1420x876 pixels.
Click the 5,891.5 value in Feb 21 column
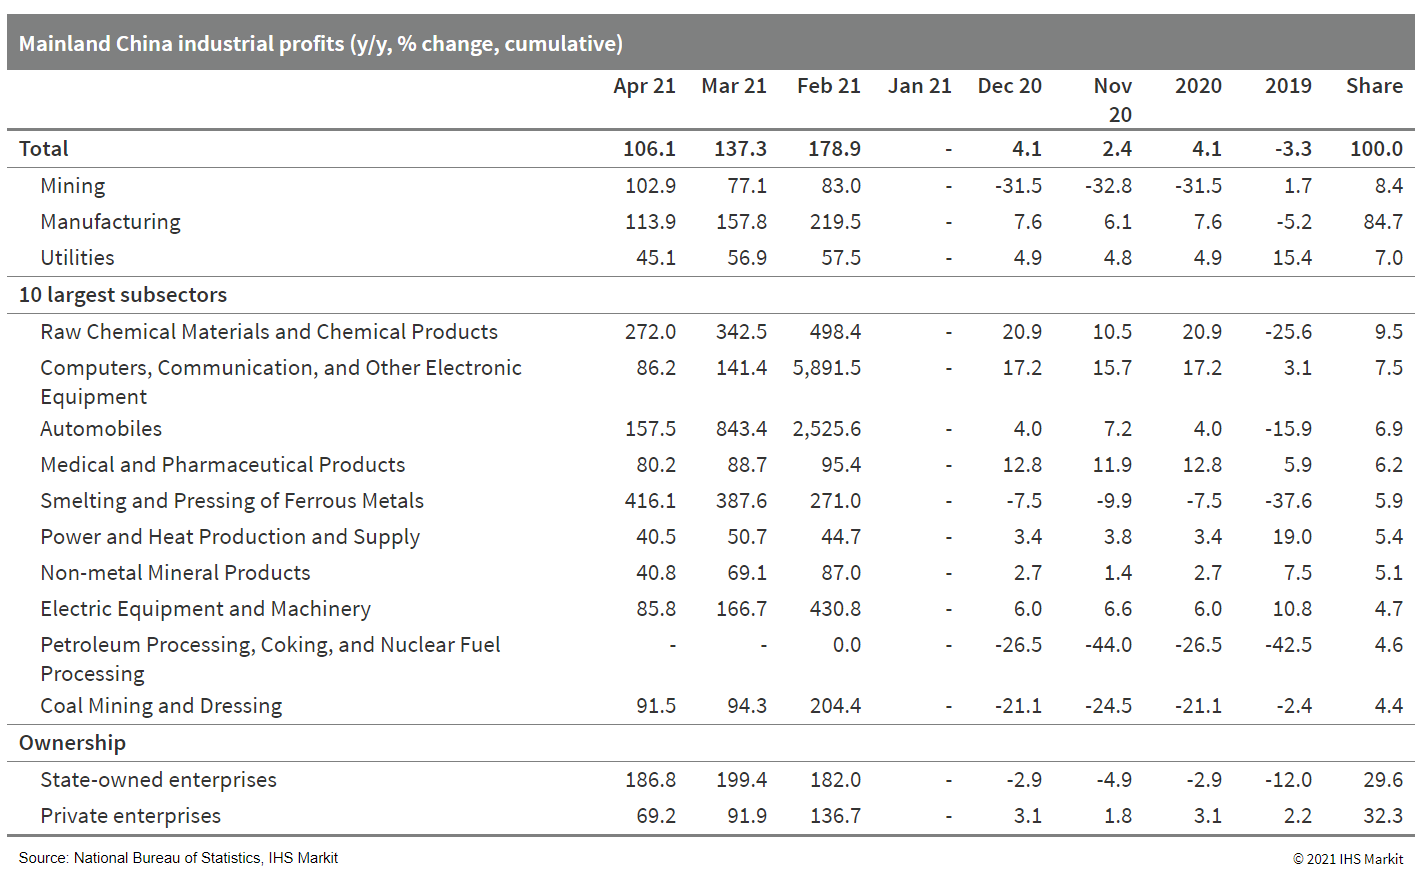(826, 368)
